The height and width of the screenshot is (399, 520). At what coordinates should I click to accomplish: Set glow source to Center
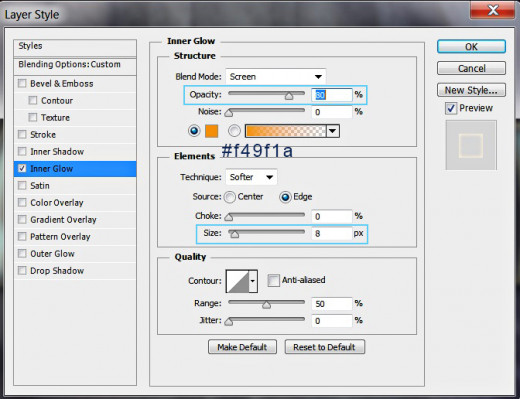(230, 197)
